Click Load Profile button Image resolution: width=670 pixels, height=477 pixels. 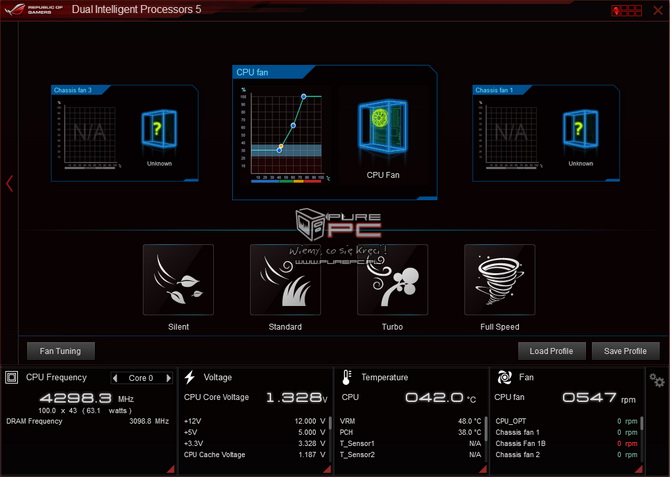coord(551,351)
